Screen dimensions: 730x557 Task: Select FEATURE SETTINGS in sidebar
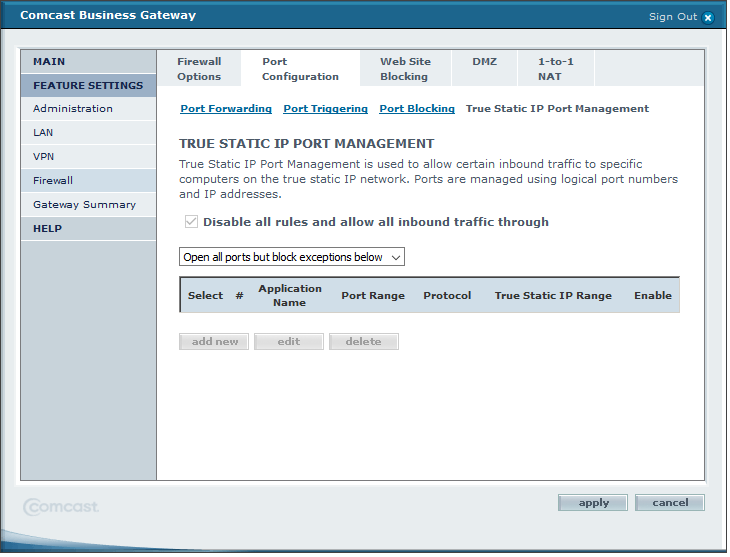[89, 86]
